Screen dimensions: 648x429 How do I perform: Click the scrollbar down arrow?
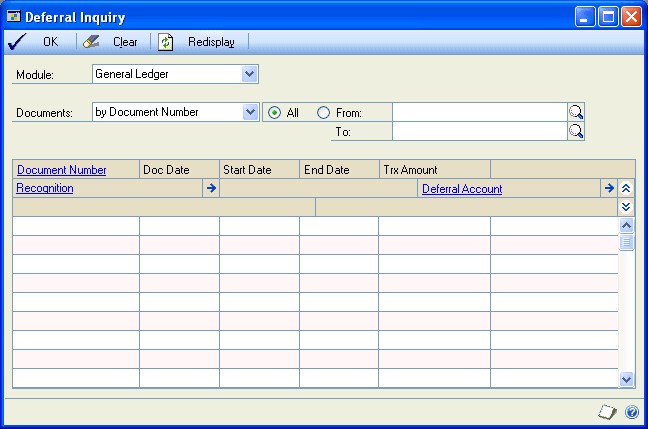point(627,379)
